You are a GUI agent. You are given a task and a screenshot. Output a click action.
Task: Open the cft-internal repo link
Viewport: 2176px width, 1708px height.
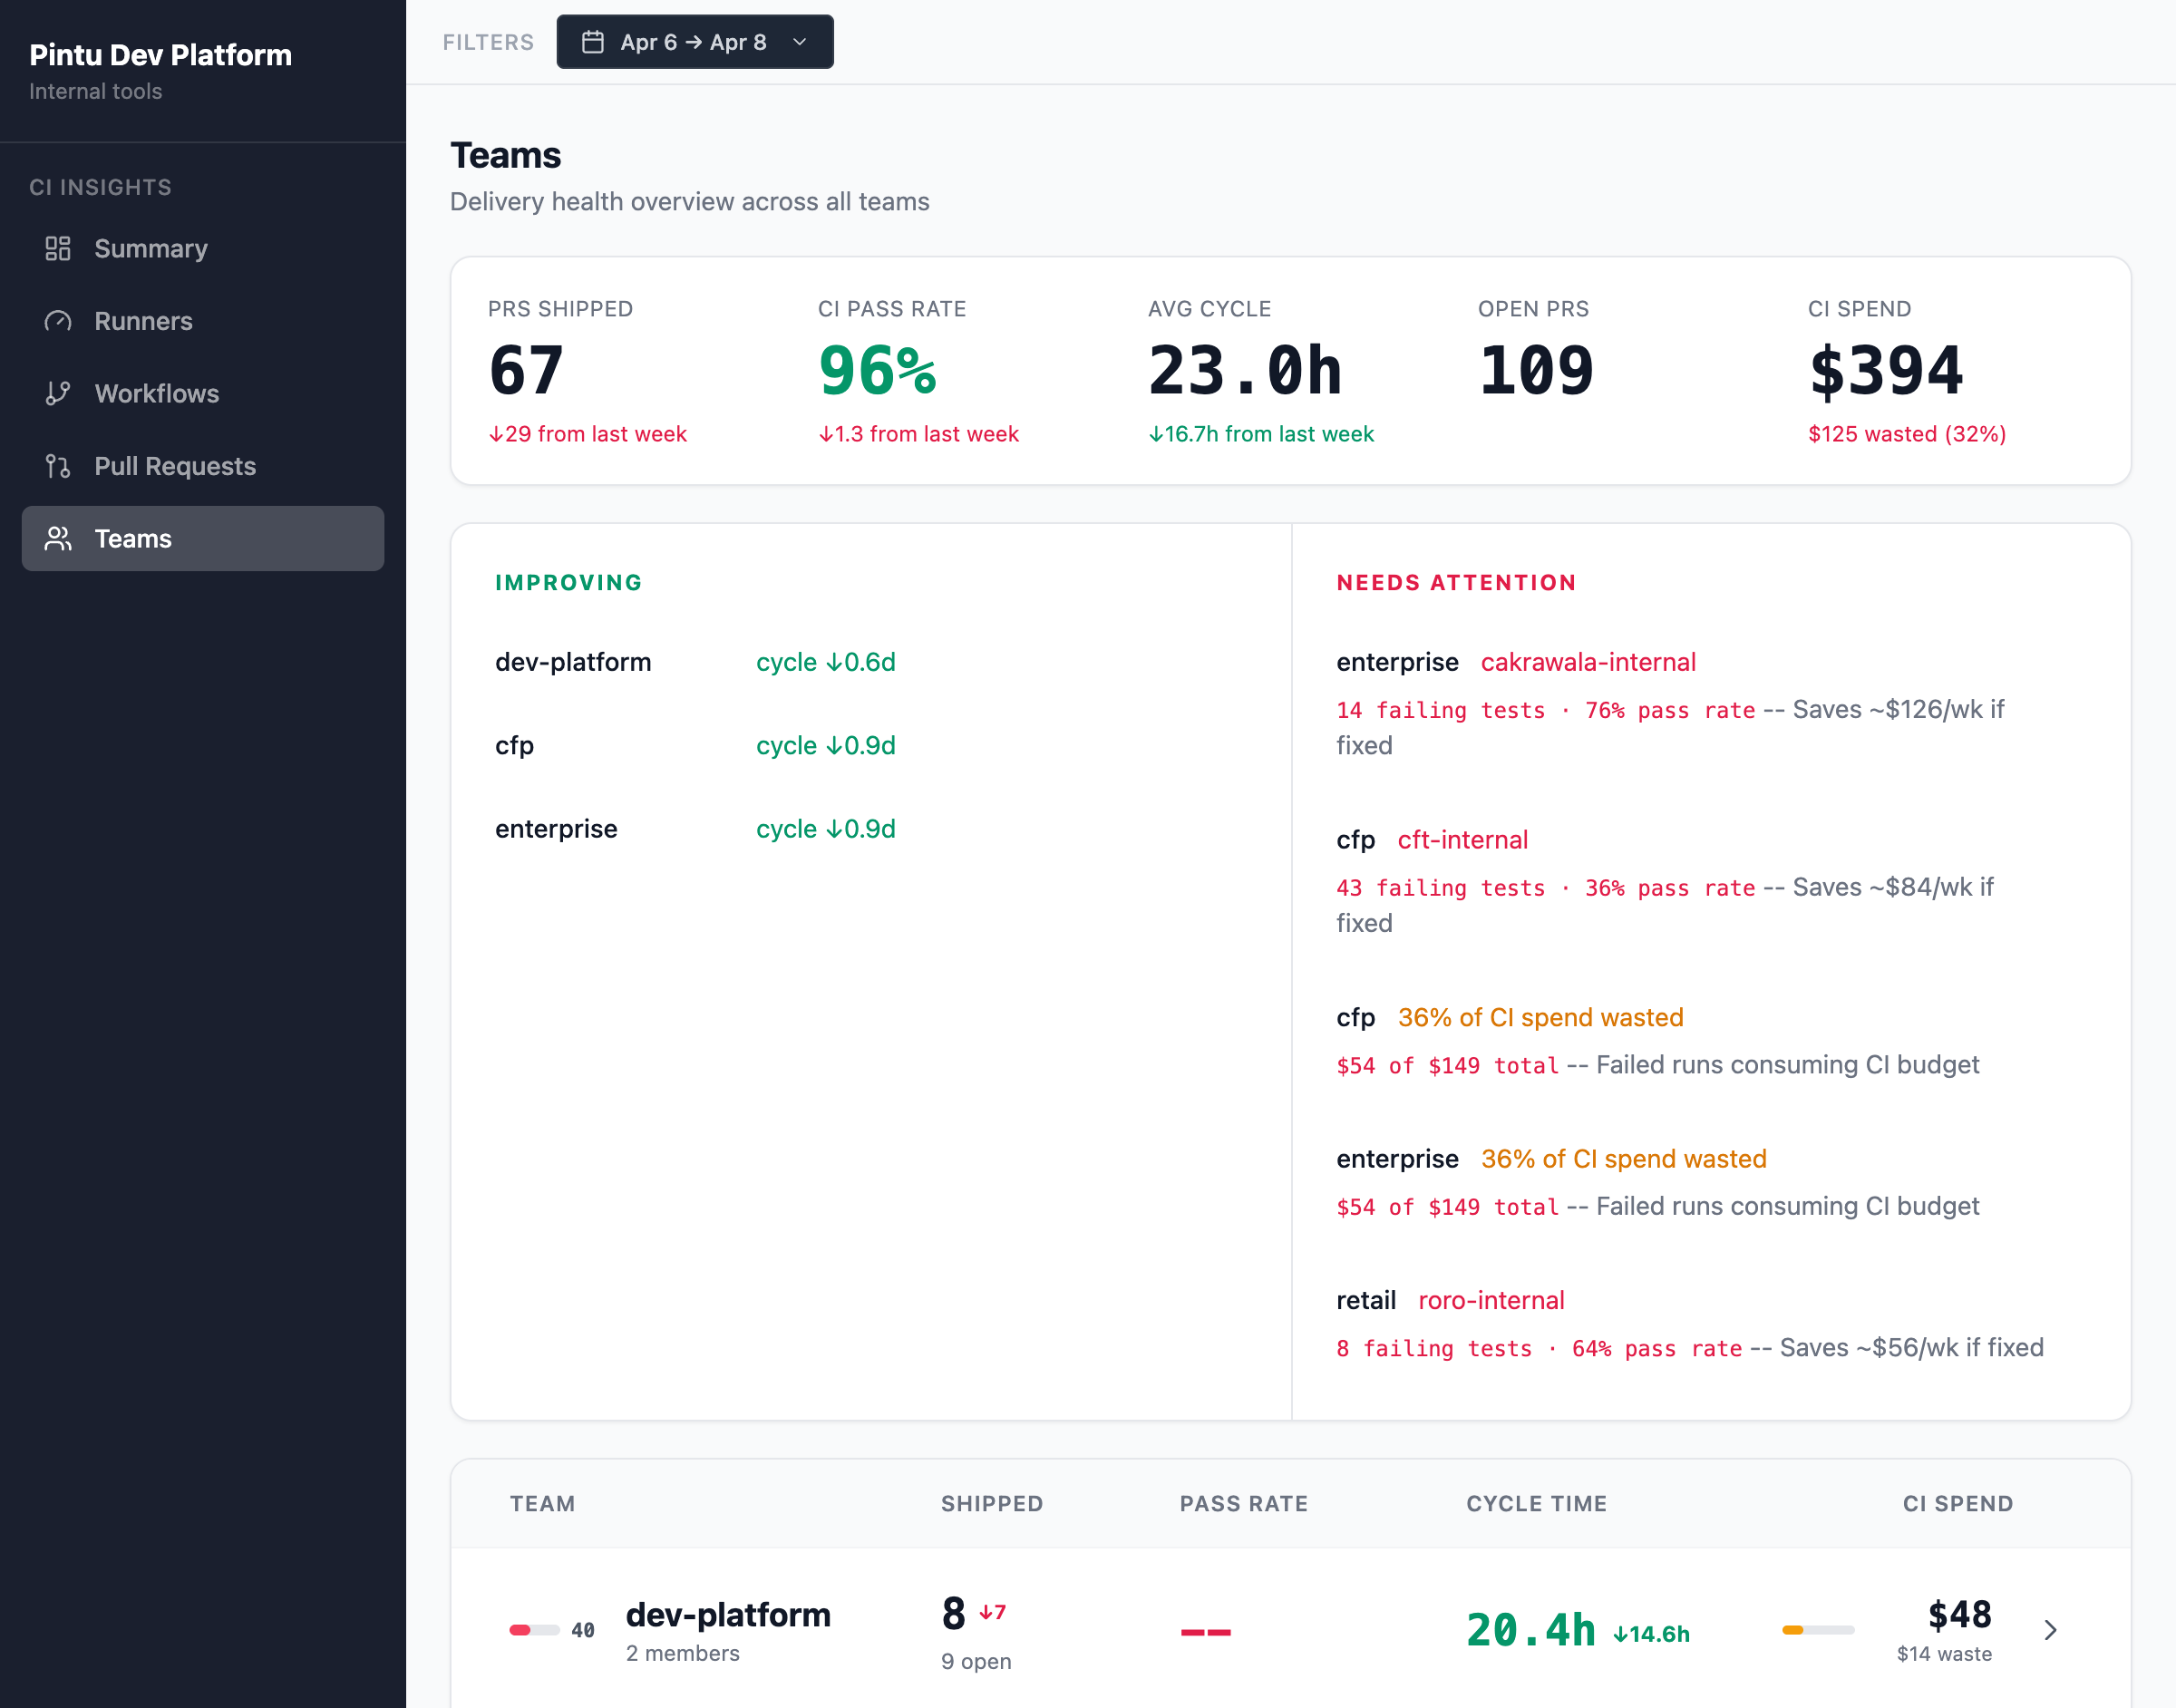(1462, 840)
